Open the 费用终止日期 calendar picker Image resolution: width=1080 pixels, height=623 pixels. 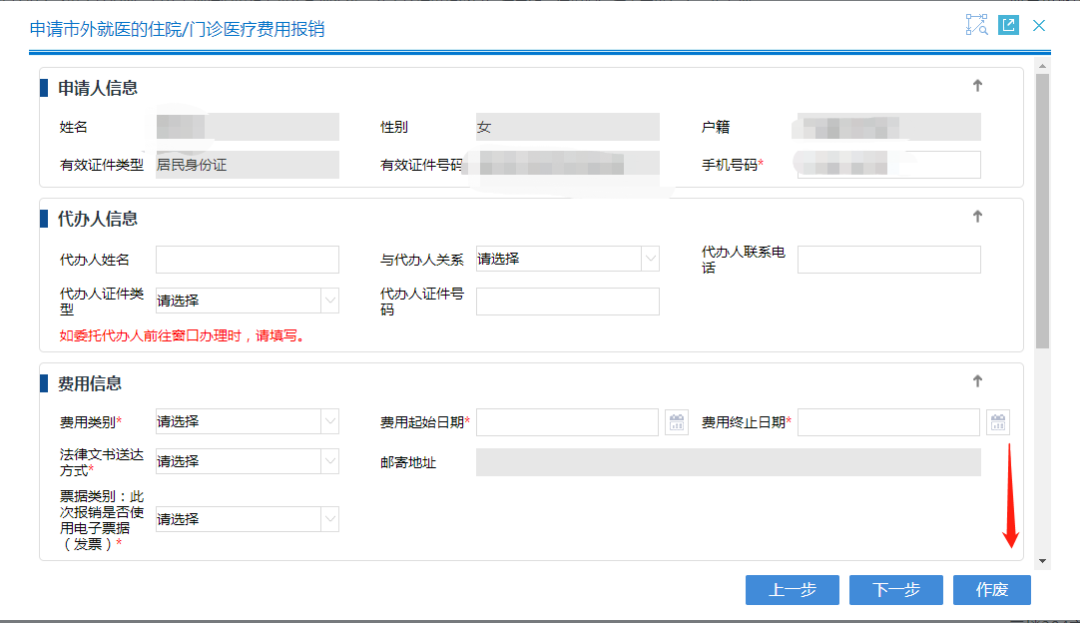pos(997,421)
